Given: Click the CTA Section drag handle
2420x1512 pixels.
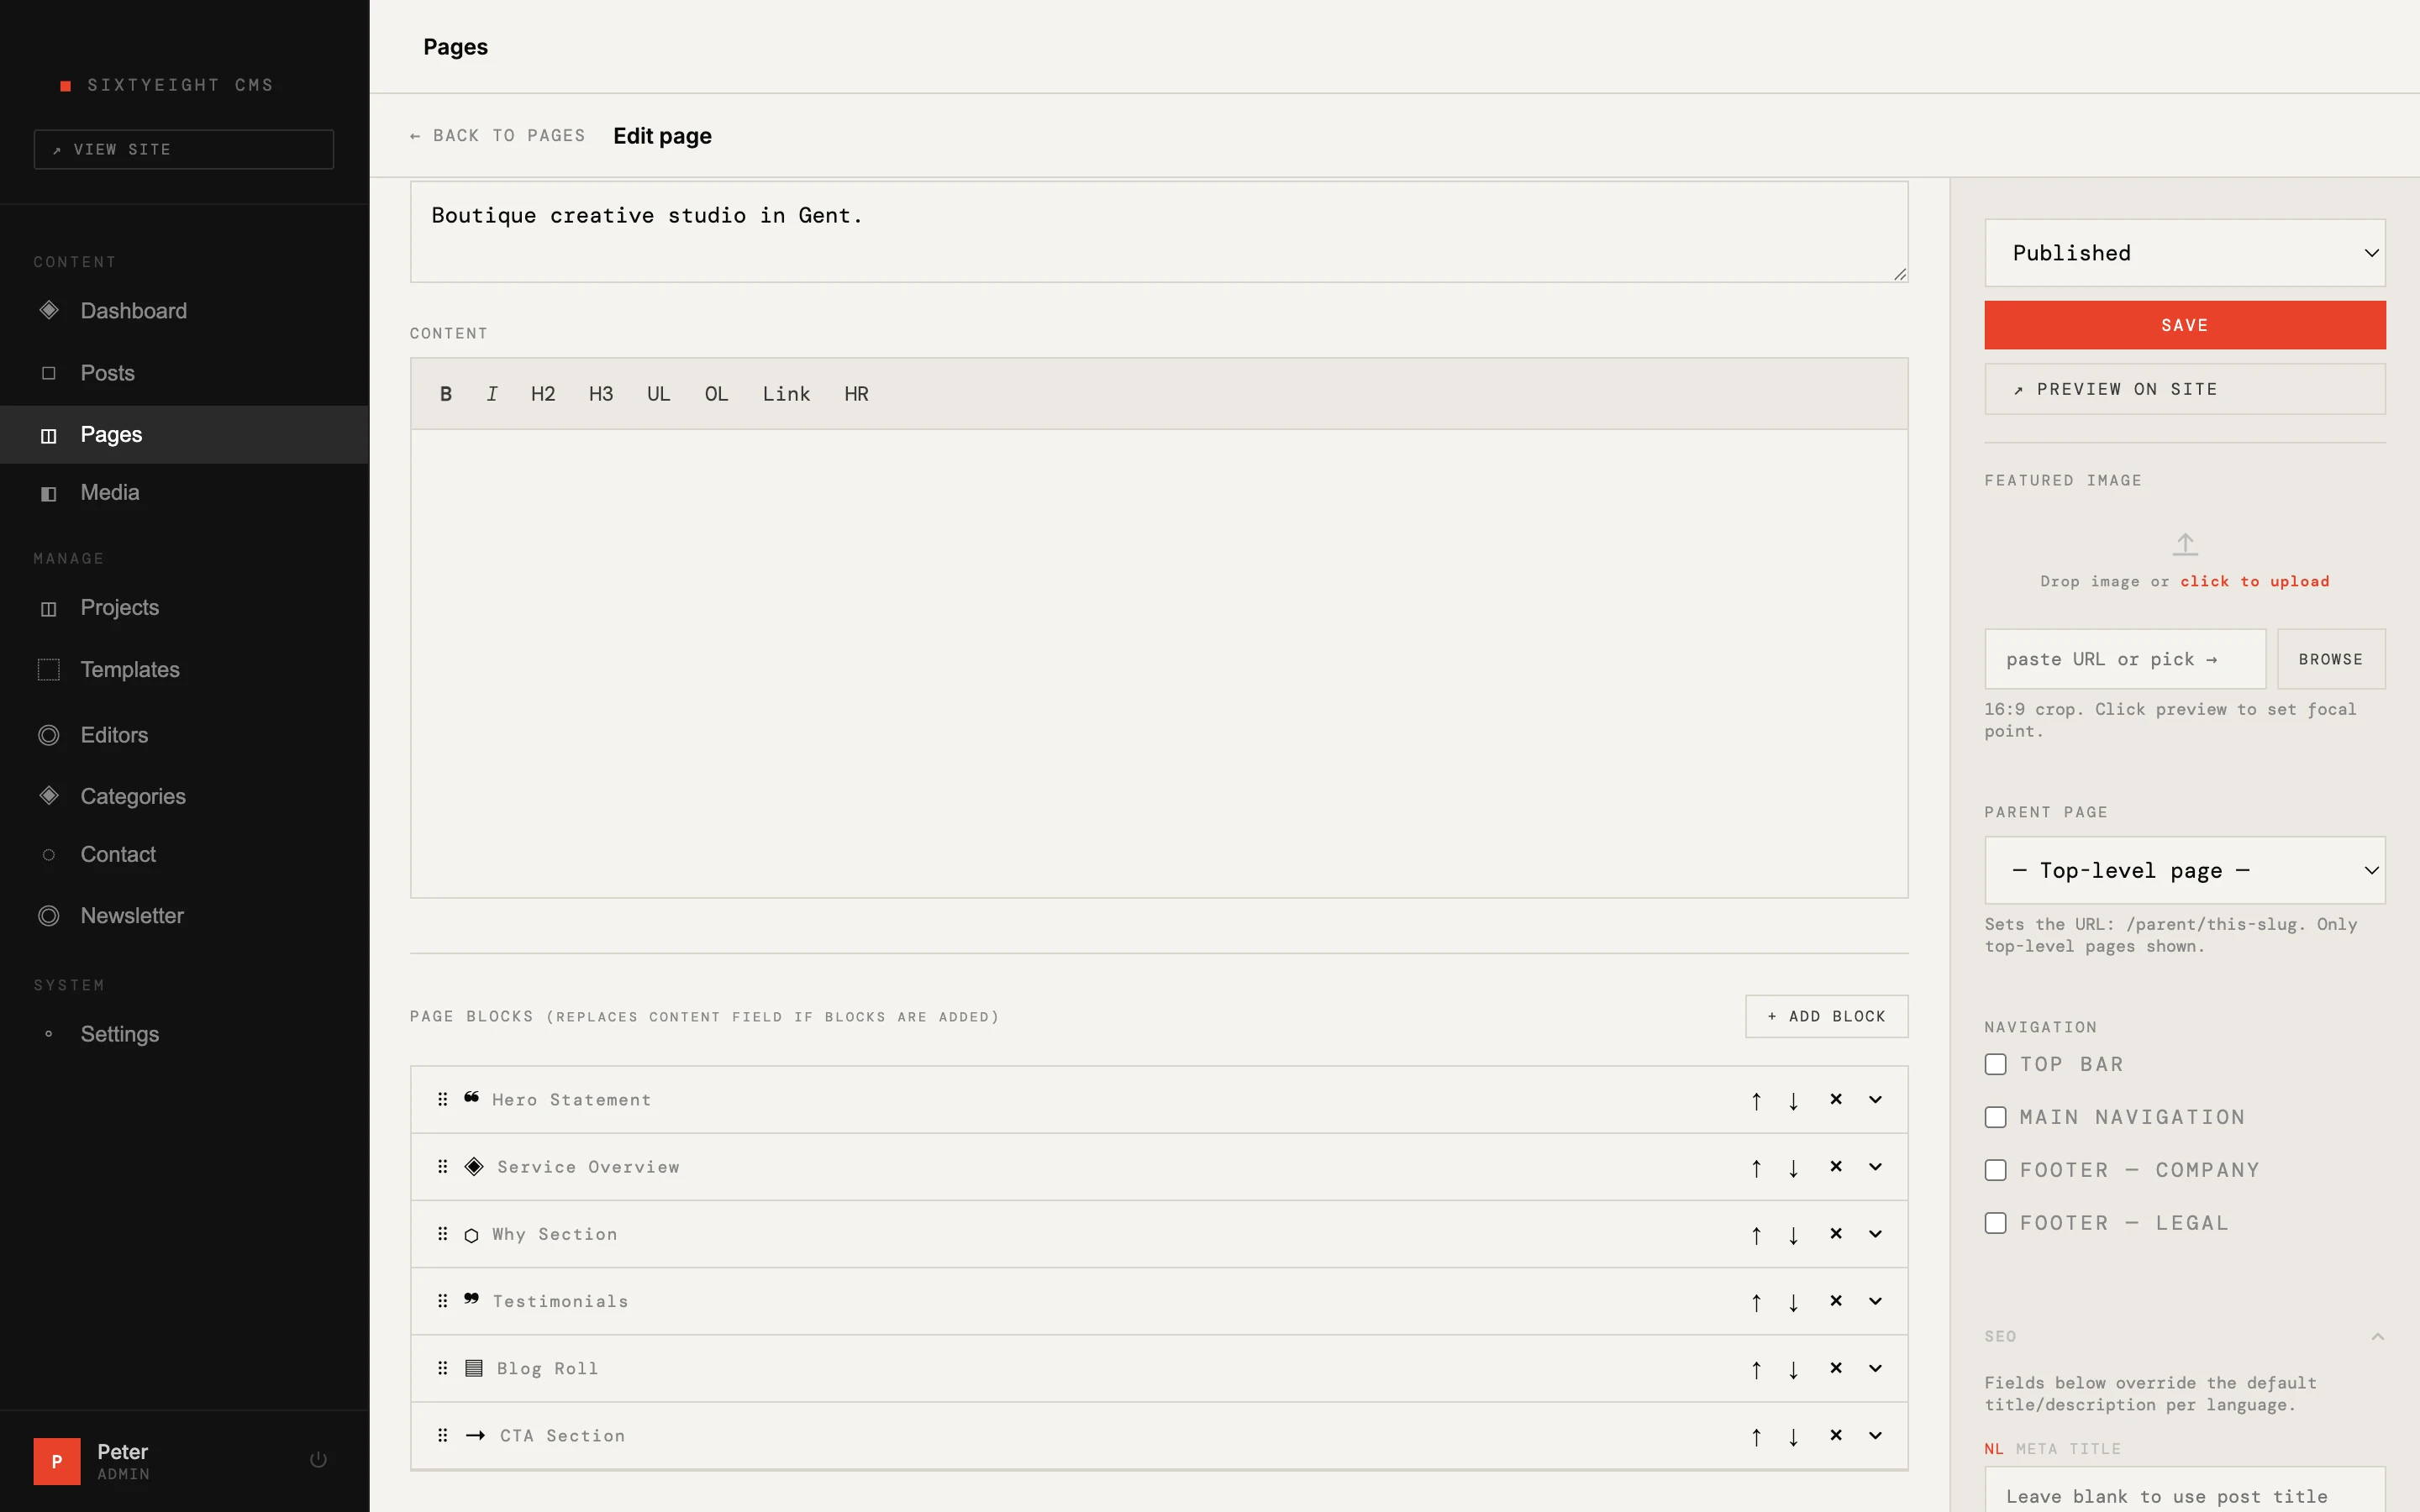Looking at the screenshot, I should pyautogui.click(x=442, y=1435).
